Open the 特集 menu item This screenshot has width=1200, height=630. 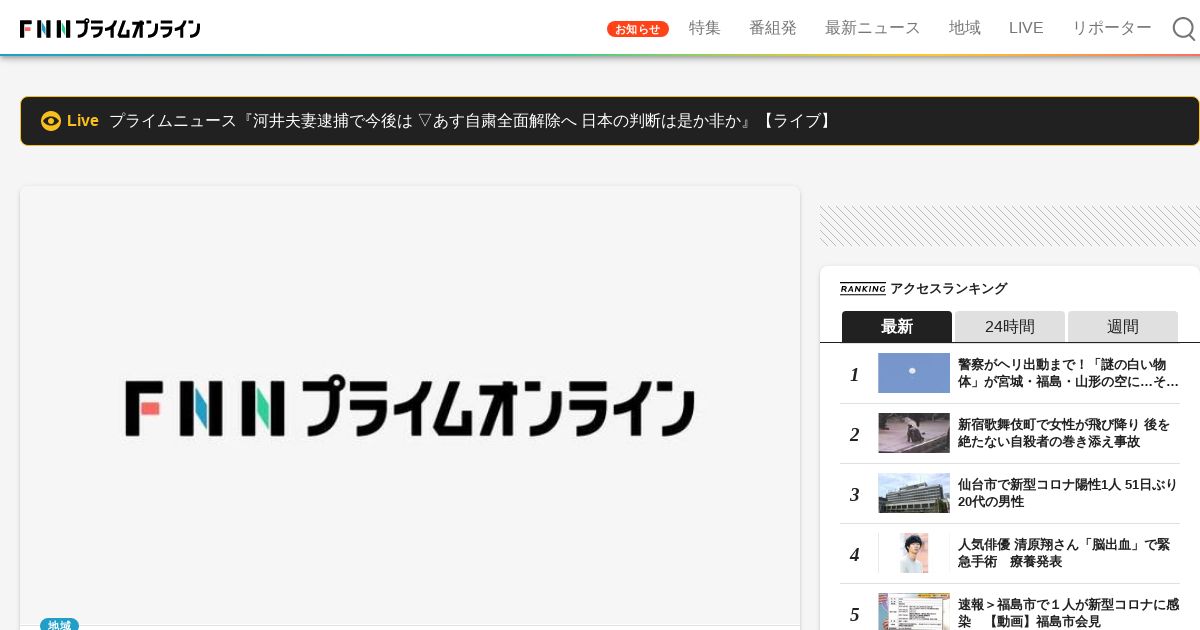tap(705, 28)
